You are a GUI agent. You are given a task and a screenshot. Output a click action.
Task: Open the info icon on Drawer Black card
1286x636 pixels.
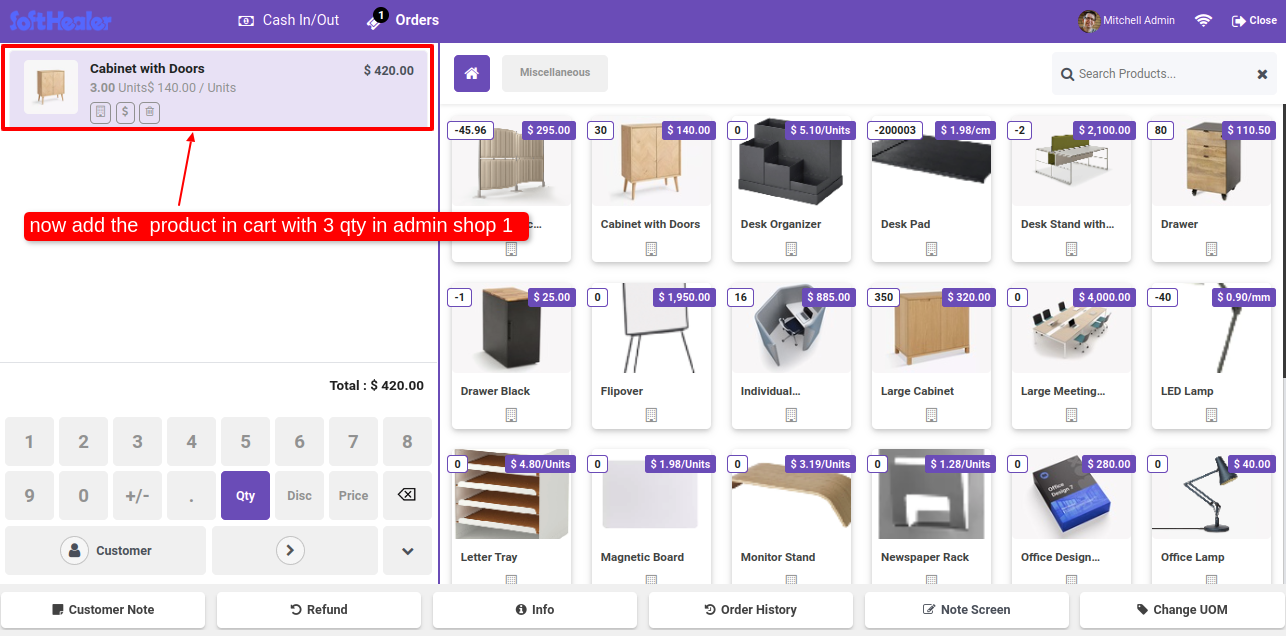[x=511, y=415]
